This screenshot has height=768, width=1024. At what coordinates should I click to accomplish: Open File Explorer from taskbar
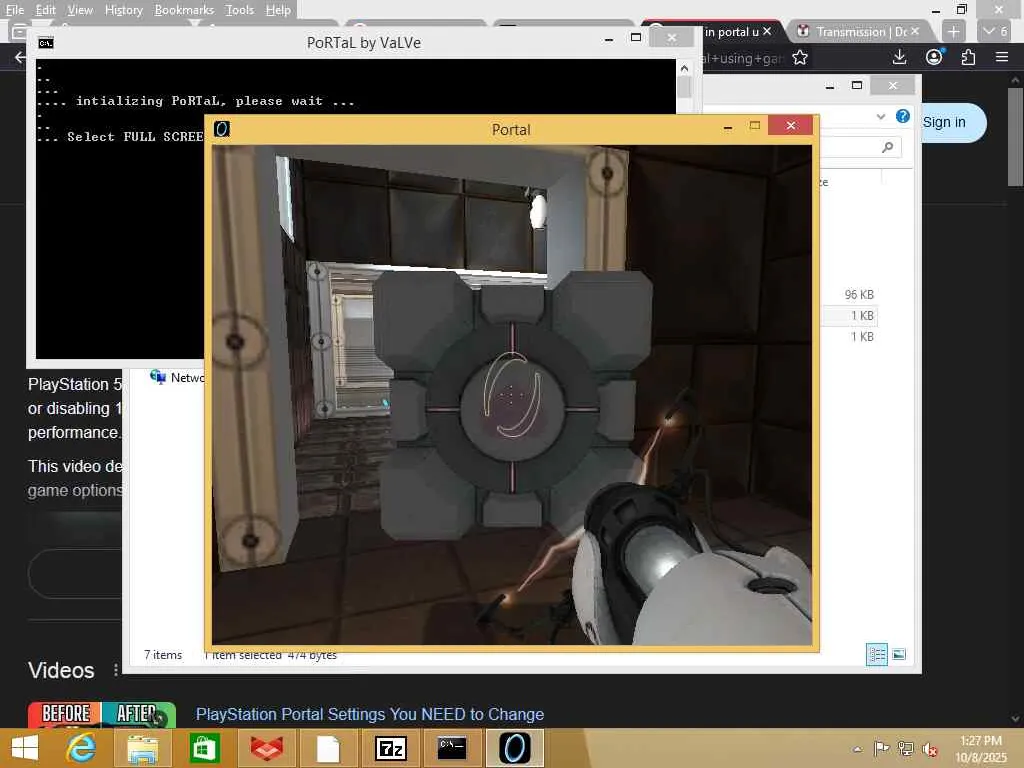click(x=142, y=748)
